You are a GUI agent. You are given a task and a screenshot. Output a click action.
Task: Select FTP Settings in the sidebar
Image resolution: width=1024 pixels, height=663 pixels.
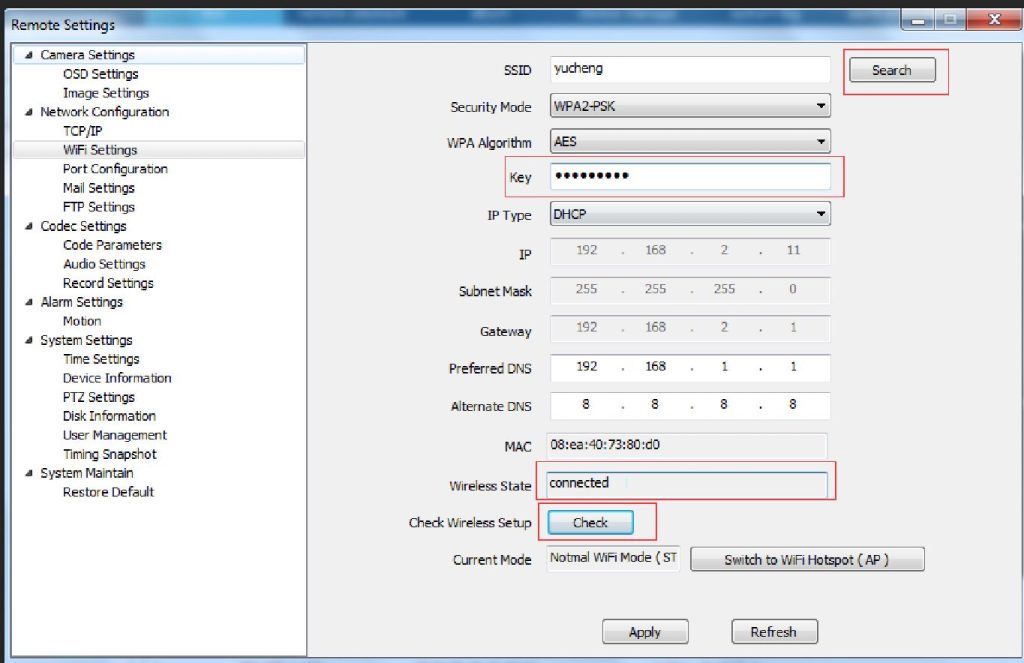click(97, 207)
